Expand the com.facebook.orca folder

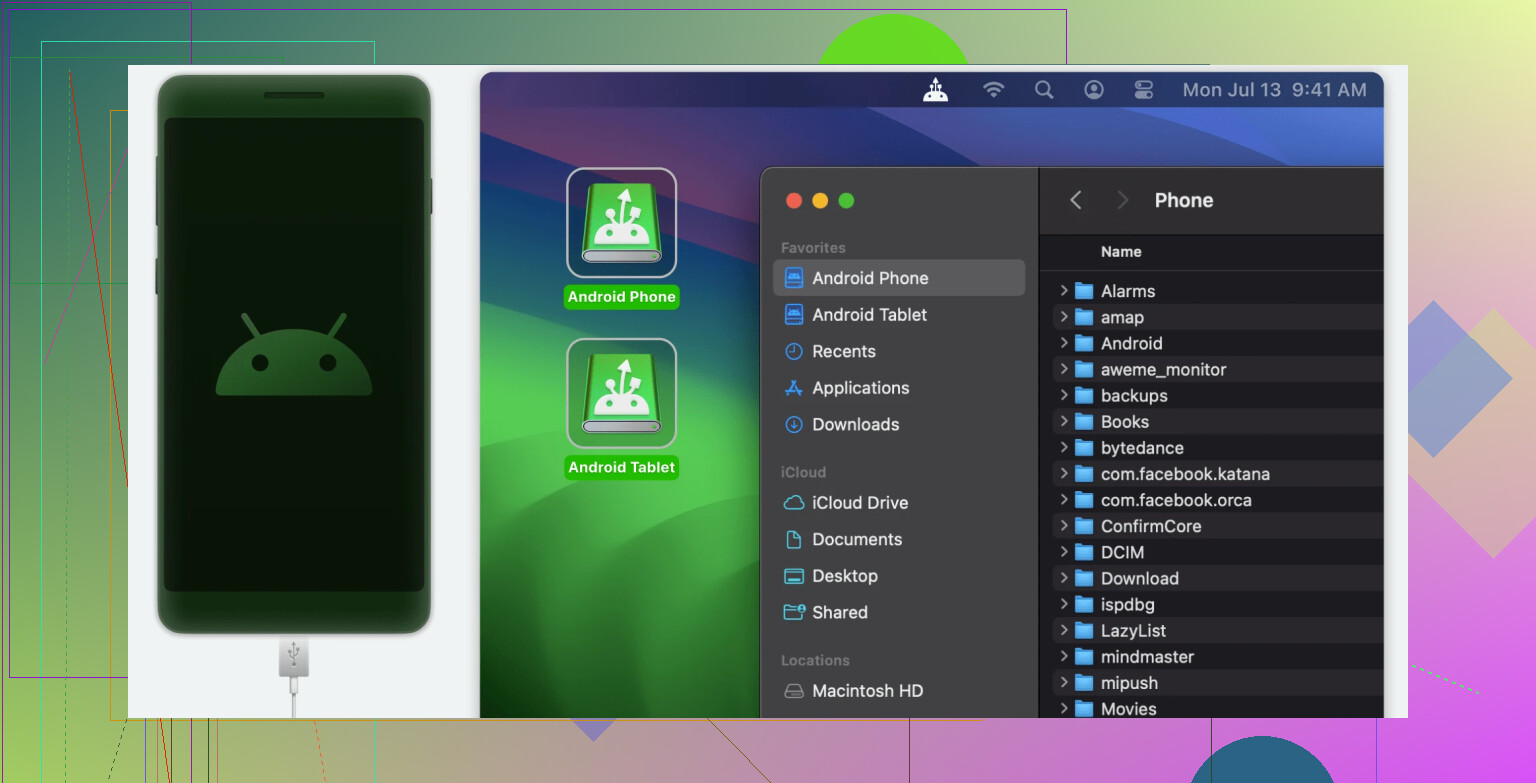[1064, 500]
